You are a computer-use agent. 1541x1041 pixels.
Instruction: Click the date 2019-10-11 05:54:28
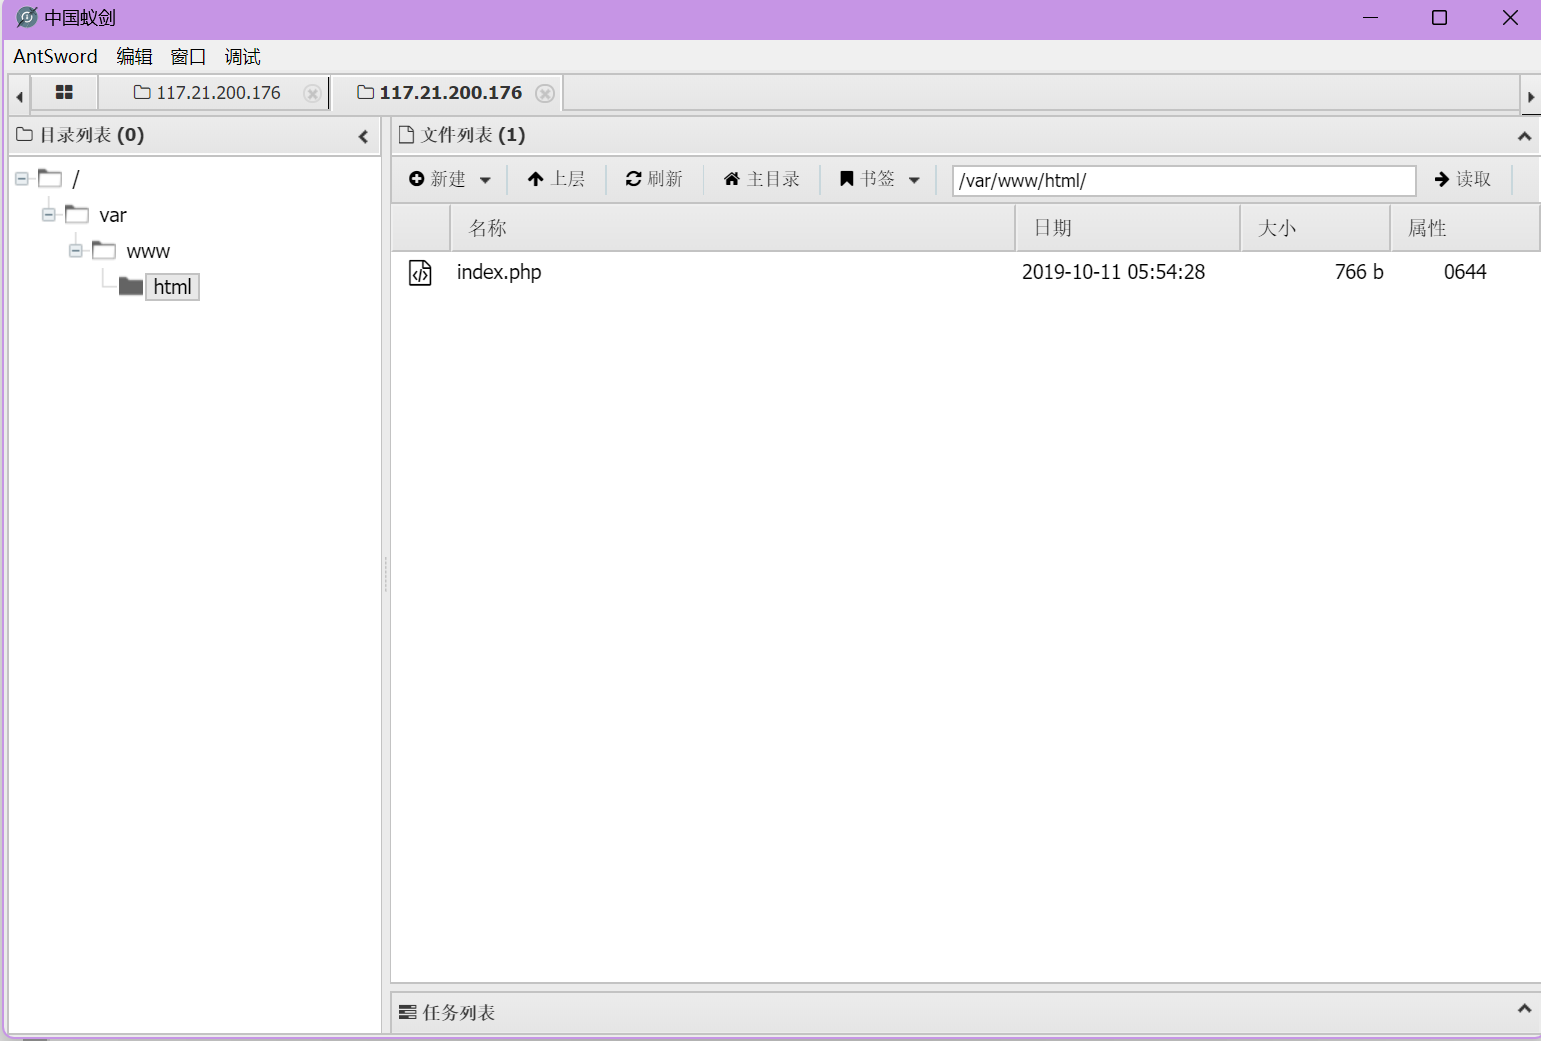click(1113, 272)
